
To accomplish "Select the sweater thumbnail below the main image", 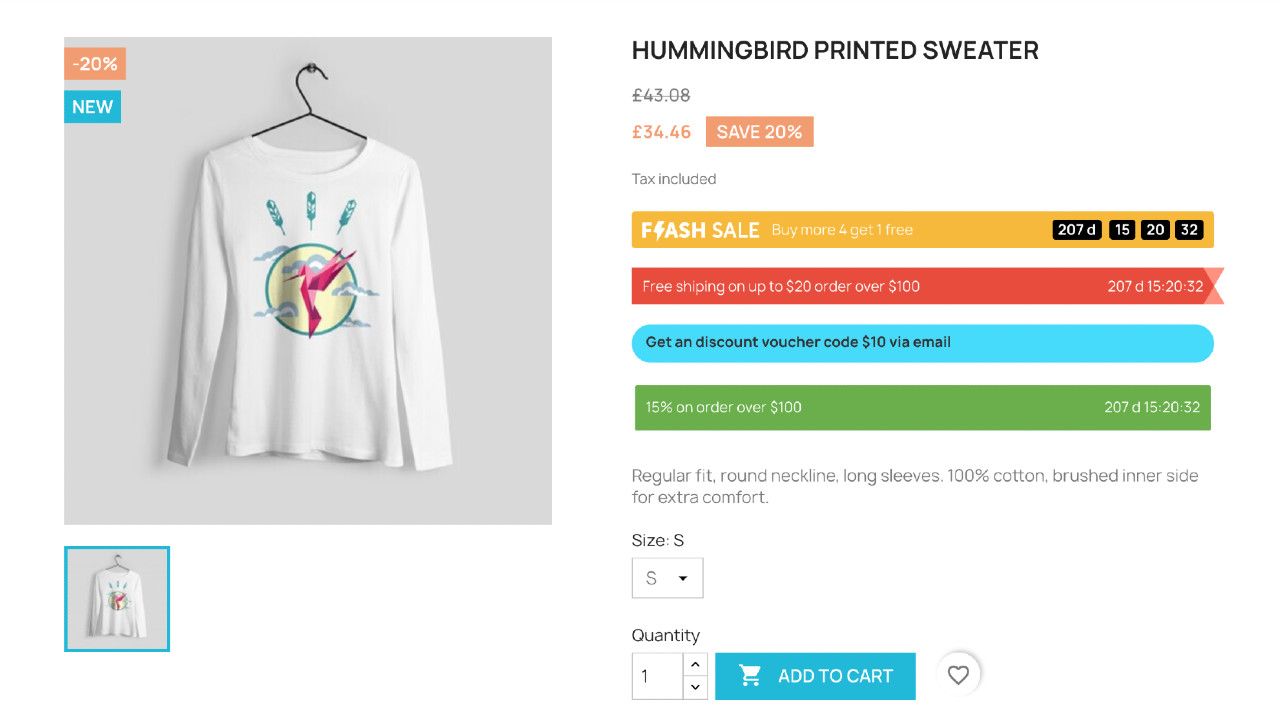I will [x=117, y=598].
